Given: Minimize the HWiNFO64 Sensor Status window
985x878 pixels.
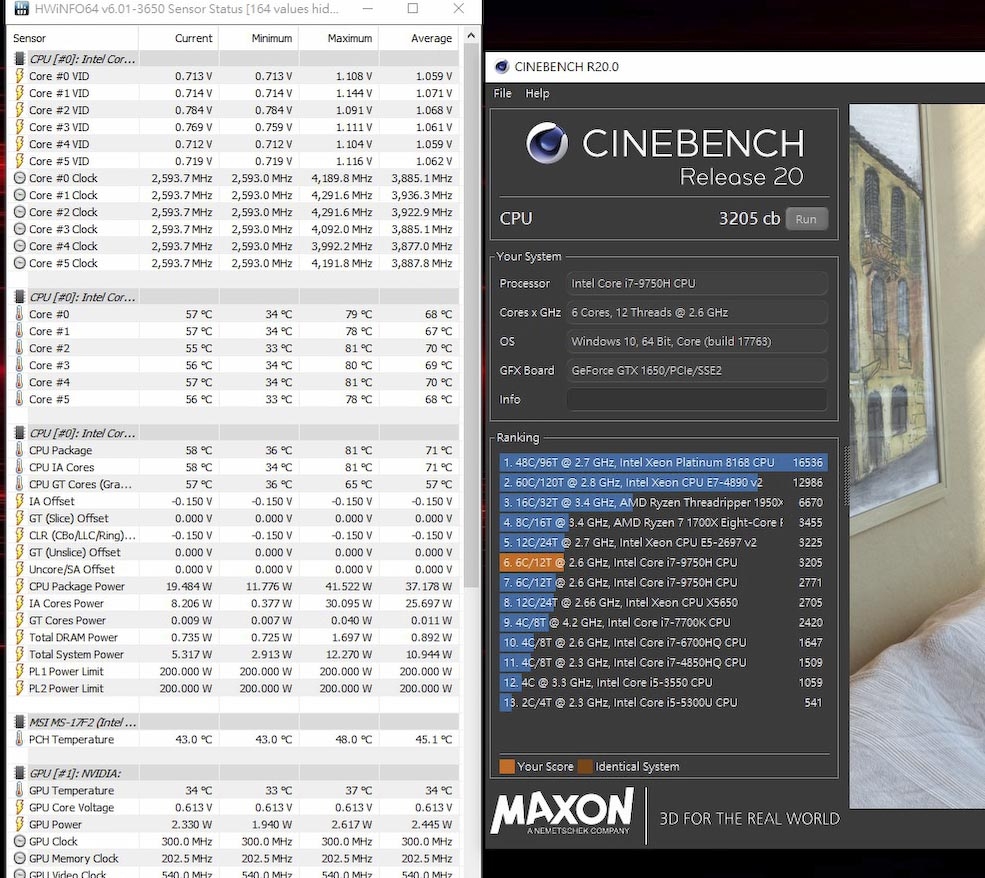Looking at the screenshot, I should click(x=367, y=9).
